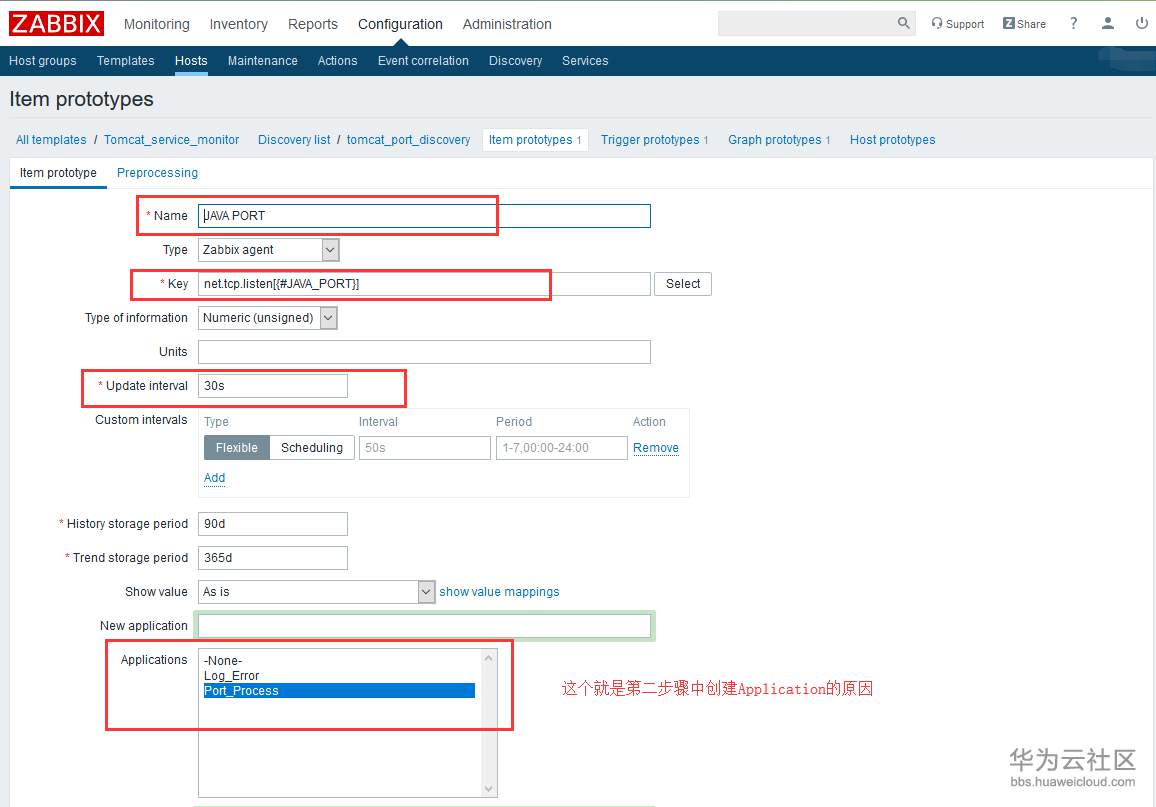Choose Flexible custom interval type

237,447
